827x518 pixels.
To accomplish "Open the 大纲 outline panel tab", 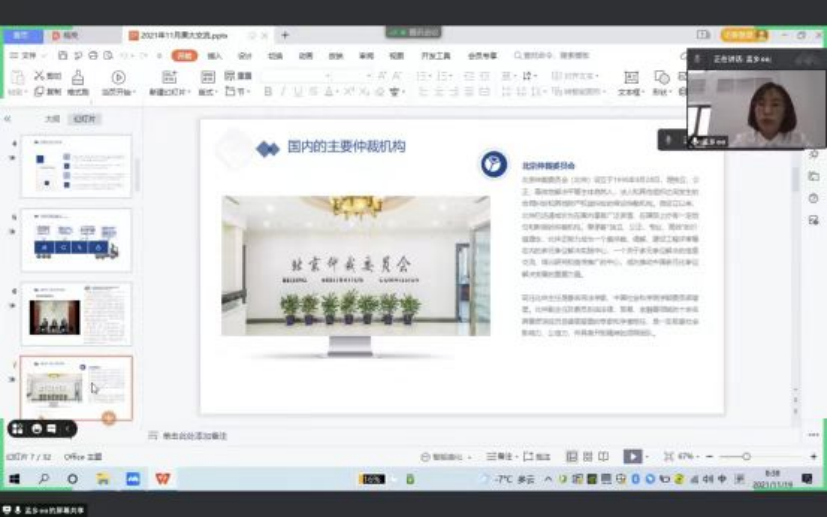I will (52, 118).
